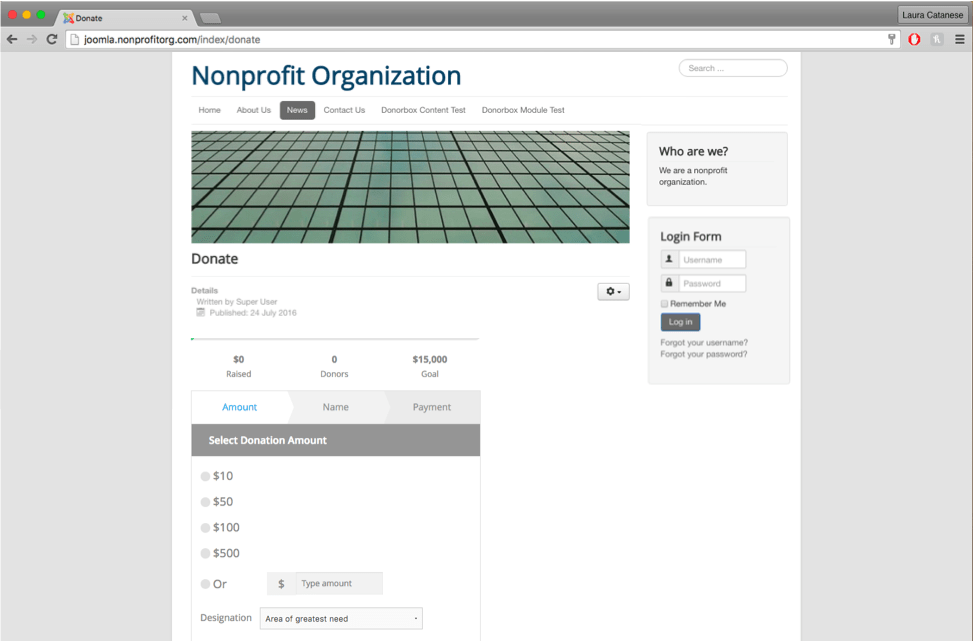Image resolution: width=973 pixels, height=641 pixels.
Task: Click the browser back arrow
Action: click(11, 38)
